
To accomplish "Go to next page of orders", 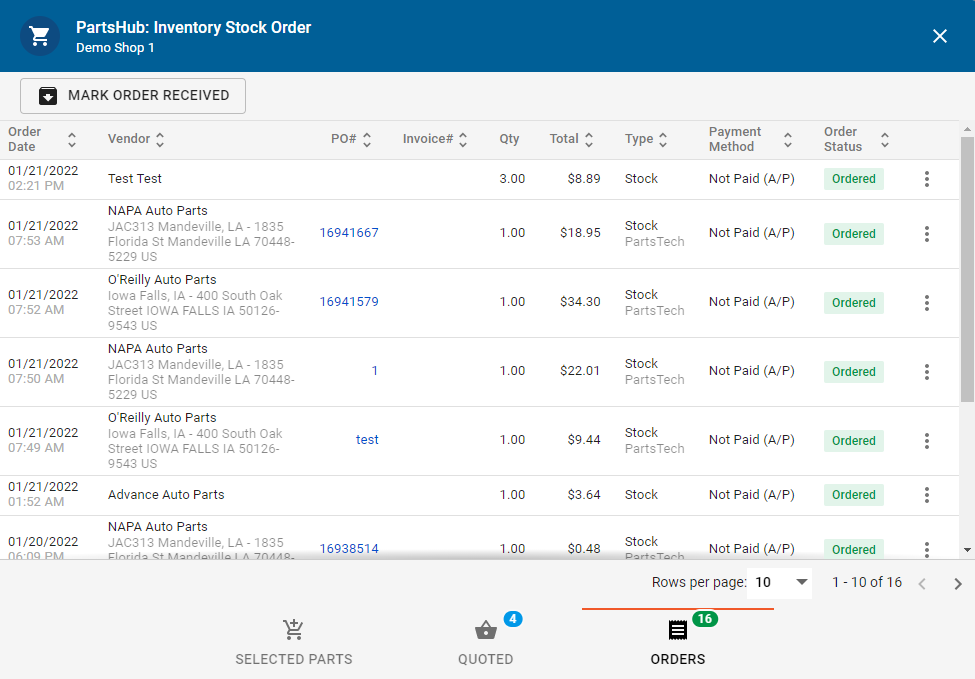I will coord(958,583).
